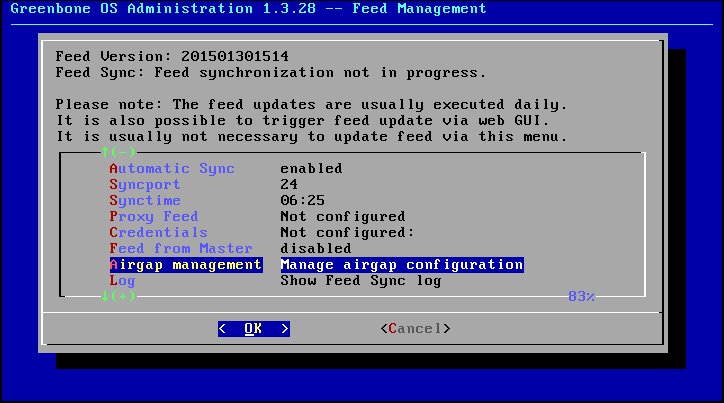Click the OK button
The width and height of the screenshot is (724, 403).
(253, 329)
